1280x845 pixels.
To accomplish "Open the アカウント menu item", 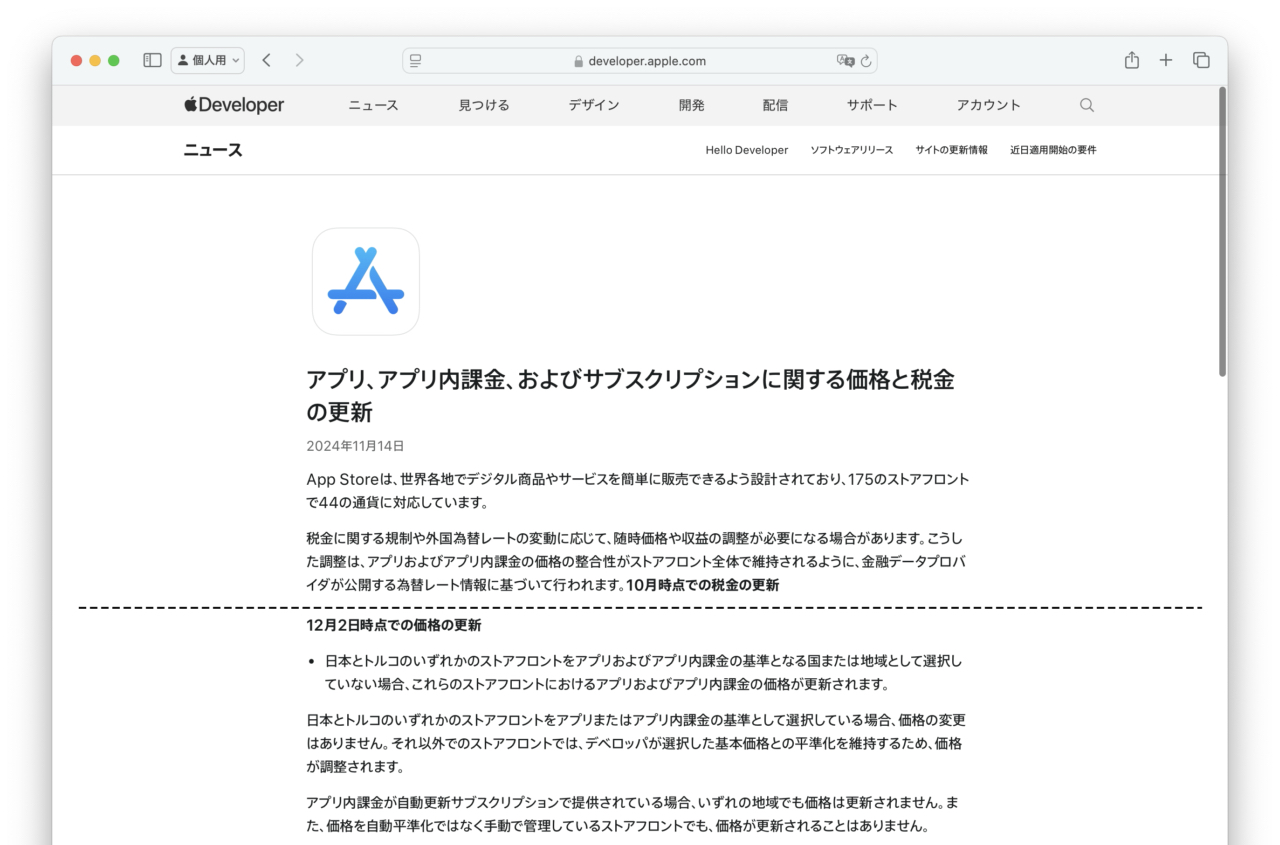I will click(x=988, y=105).
